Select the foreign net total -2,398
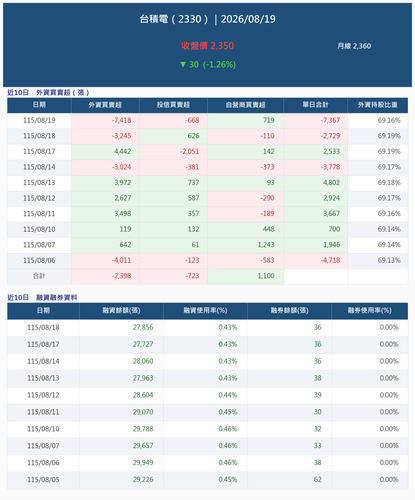The width and height of the screenshot is (415, 500). (121, 276)
